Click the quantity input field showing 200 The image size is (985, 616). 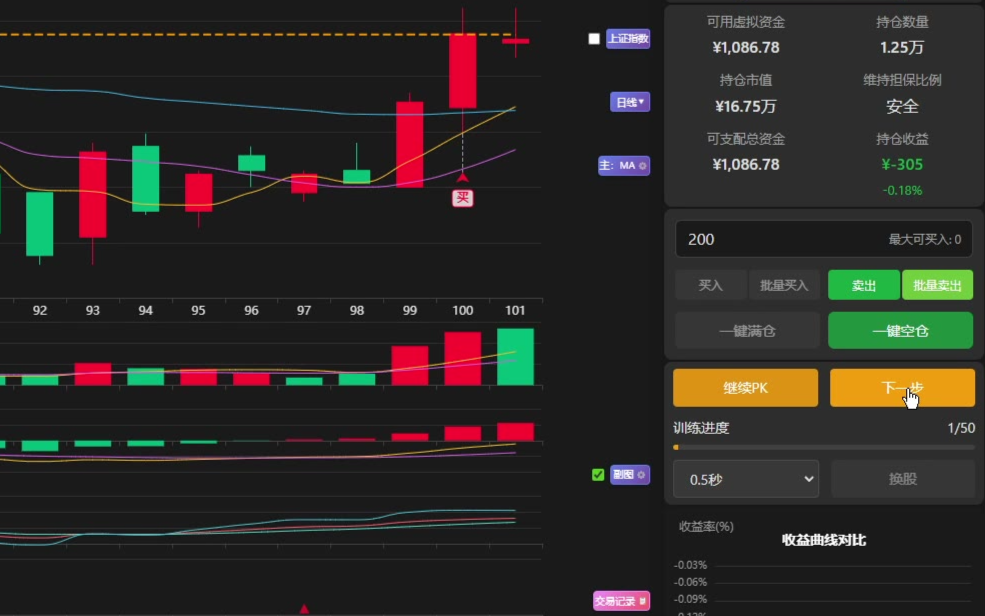[780, 239]
